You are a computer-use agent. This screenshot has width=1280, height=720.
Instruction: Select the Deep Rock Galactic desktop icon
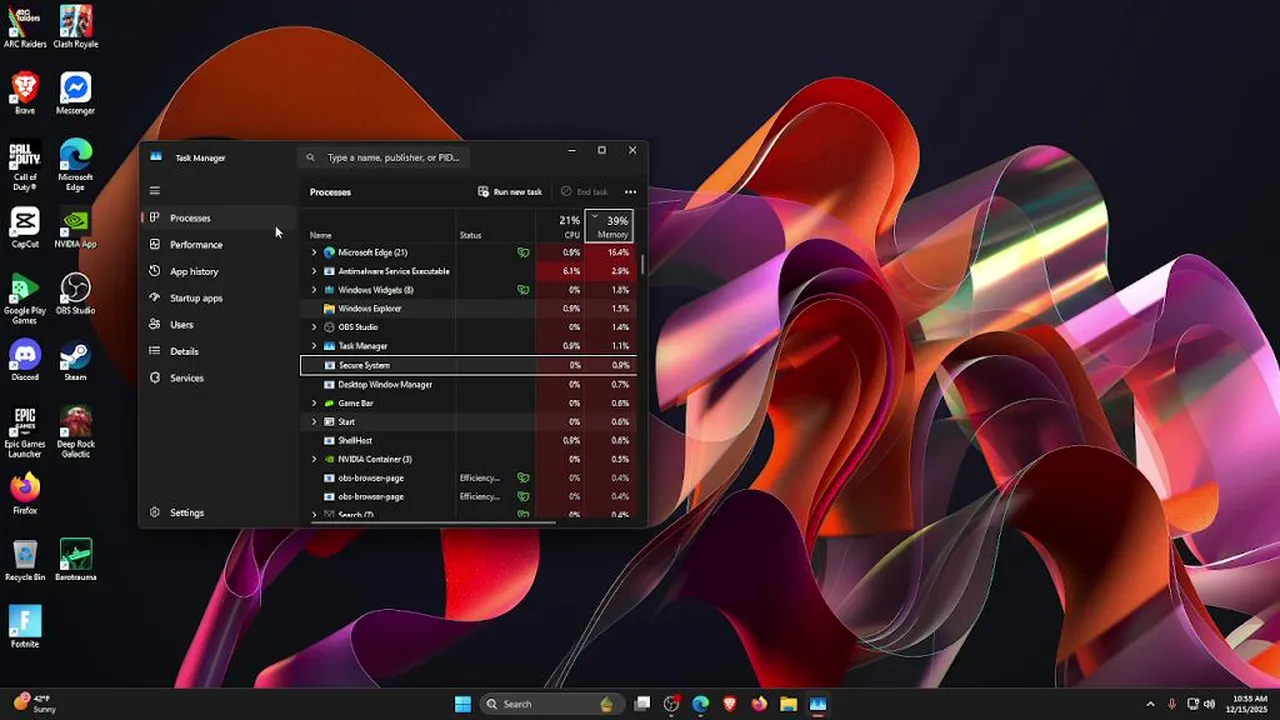point(76,432)
